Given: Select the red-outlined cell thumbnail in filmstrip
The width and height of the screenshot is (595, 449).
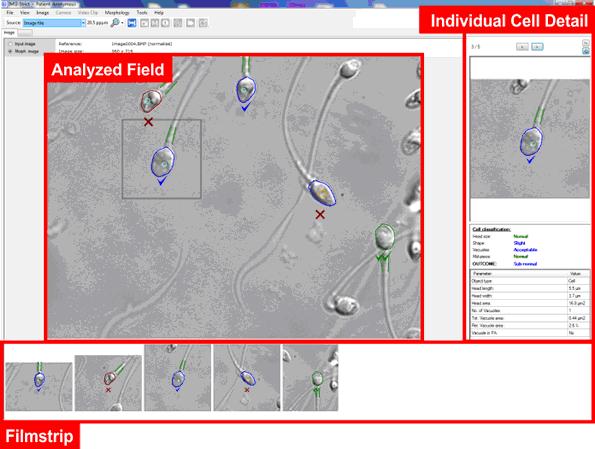Looking at the screenshot, I should (108, 383).
